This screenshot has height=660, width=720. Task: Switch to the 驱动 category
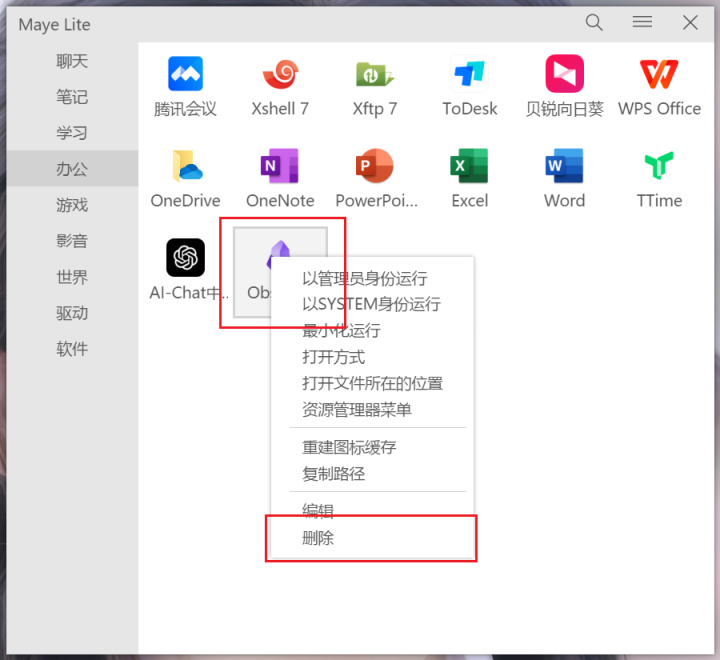72,313
